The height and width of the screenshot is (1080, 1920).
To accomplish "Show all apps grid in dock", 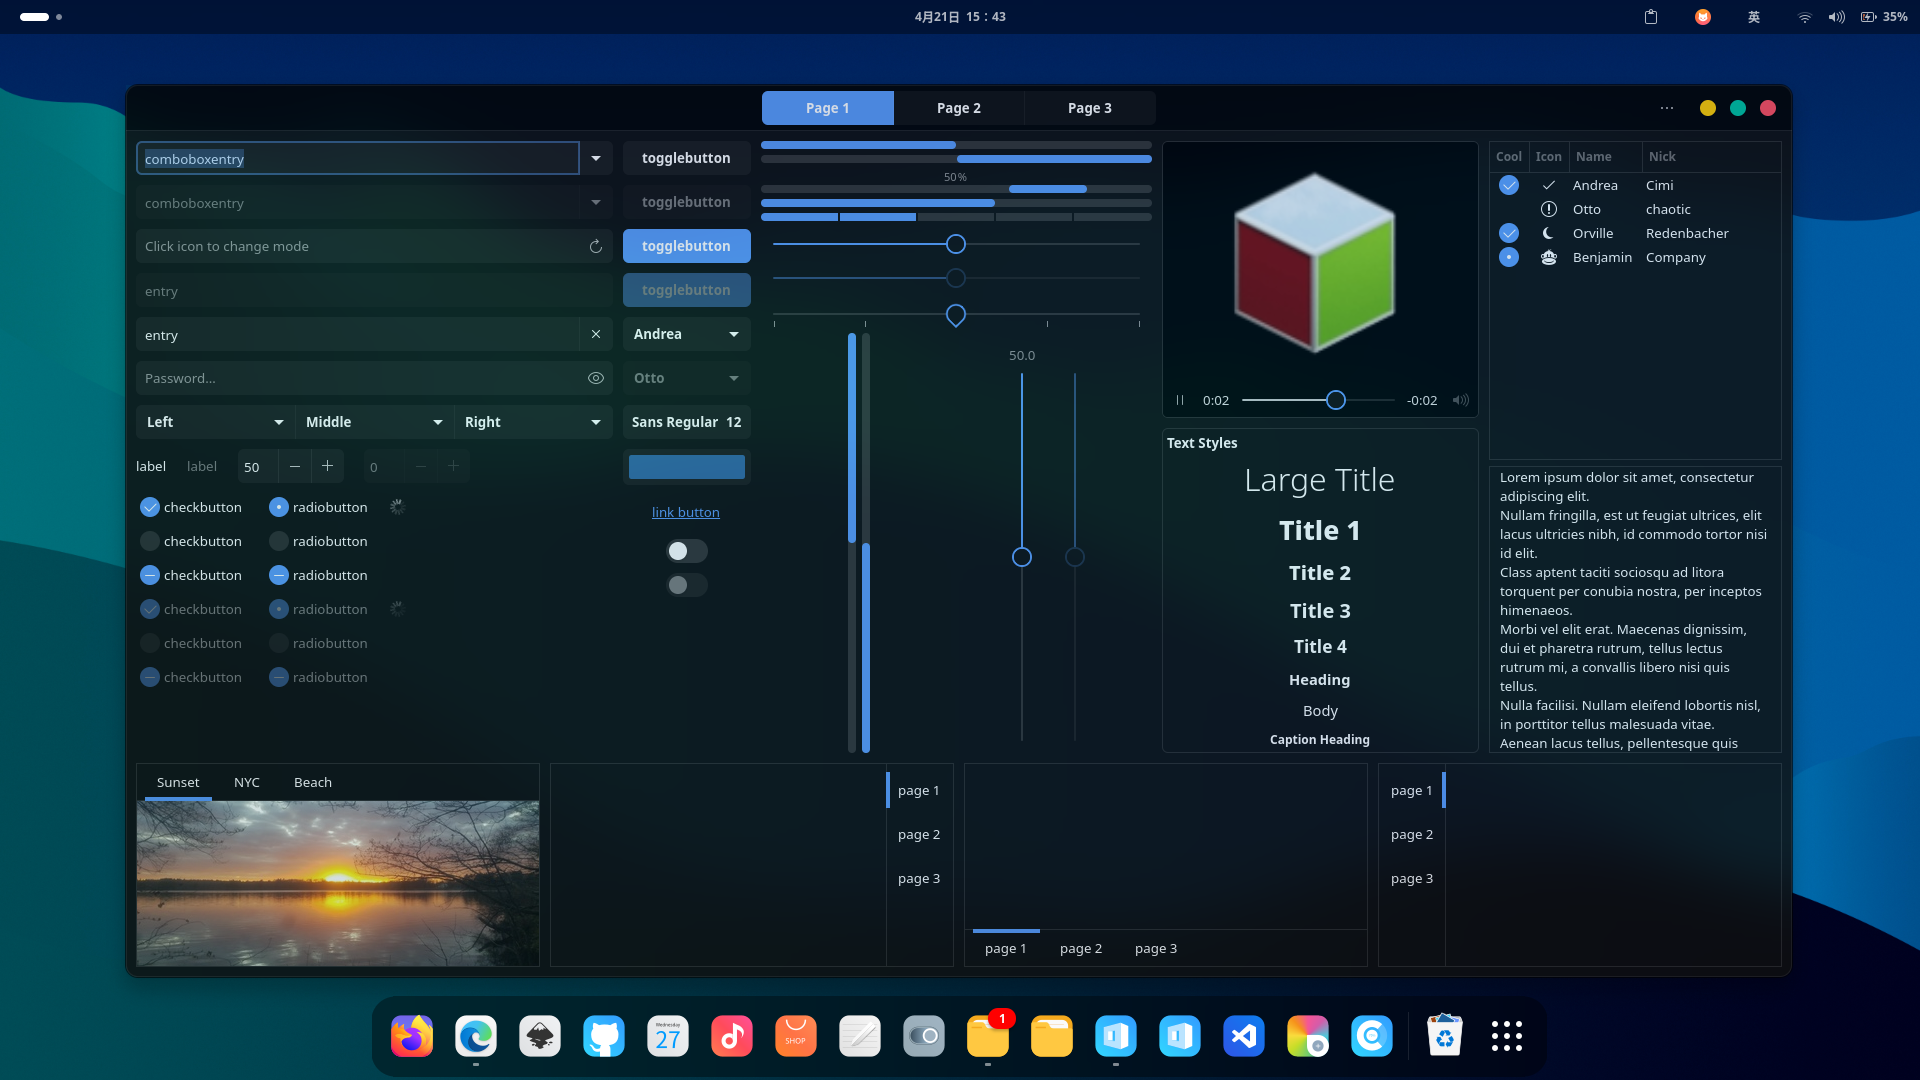I will tap(1507, 1036).
